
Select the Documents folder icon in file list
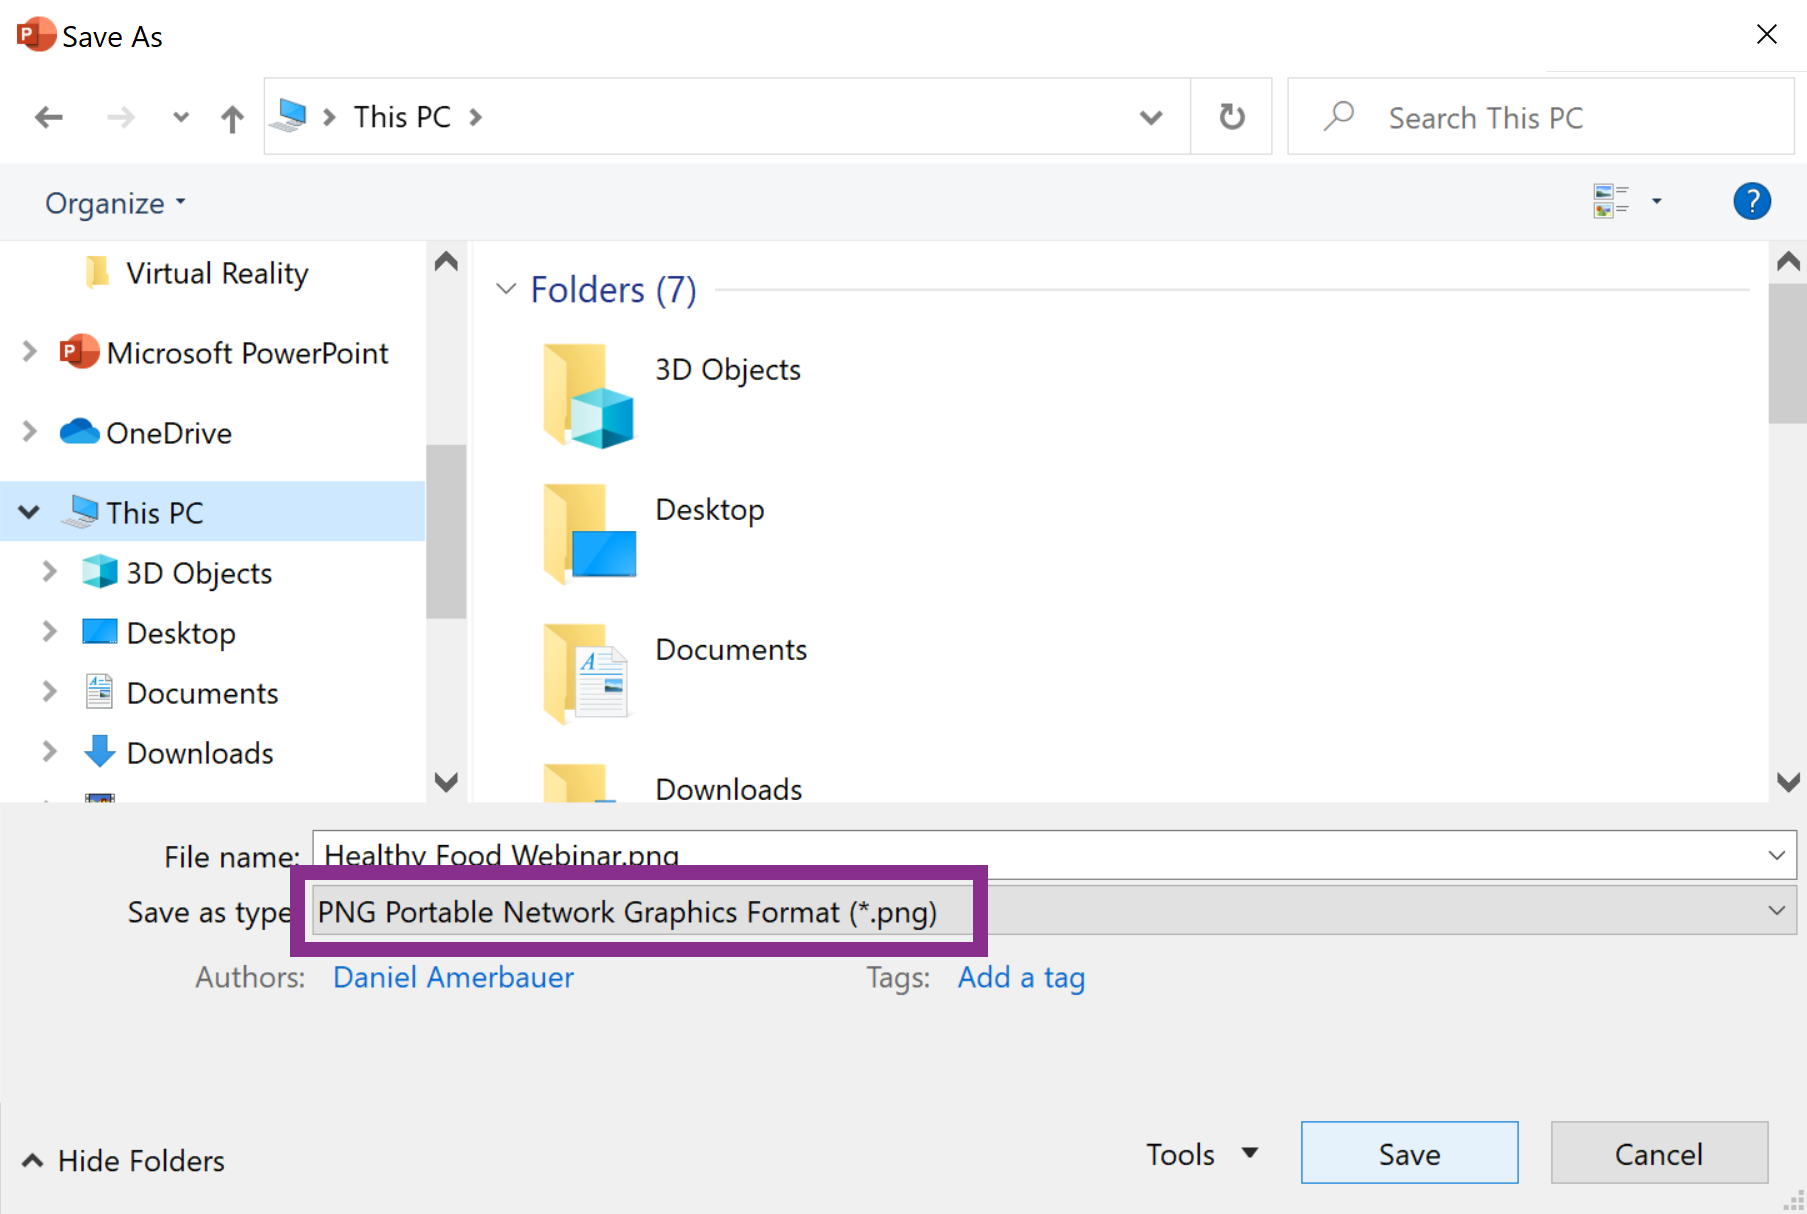pyautogui.click(x=588, y=672)
